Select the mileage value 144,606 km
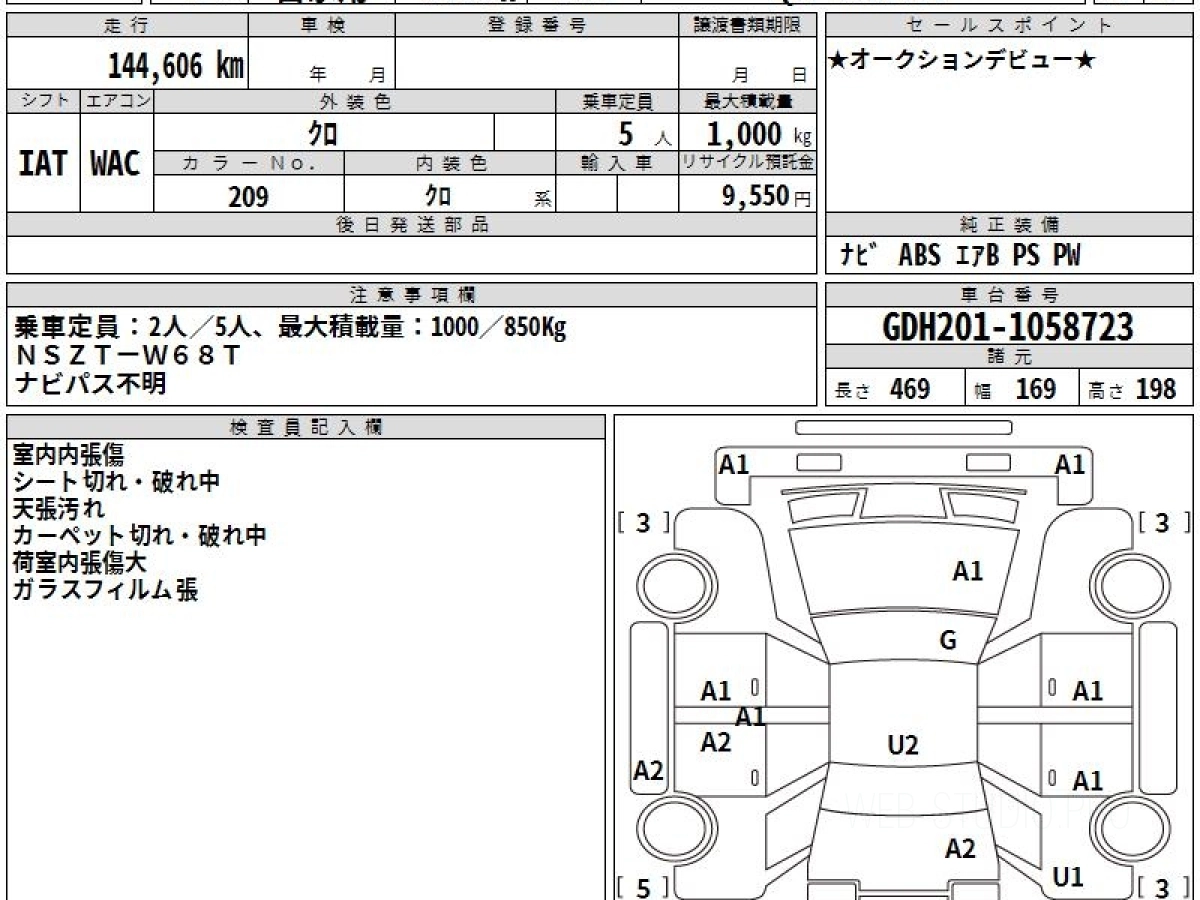 tap(176, 66)
